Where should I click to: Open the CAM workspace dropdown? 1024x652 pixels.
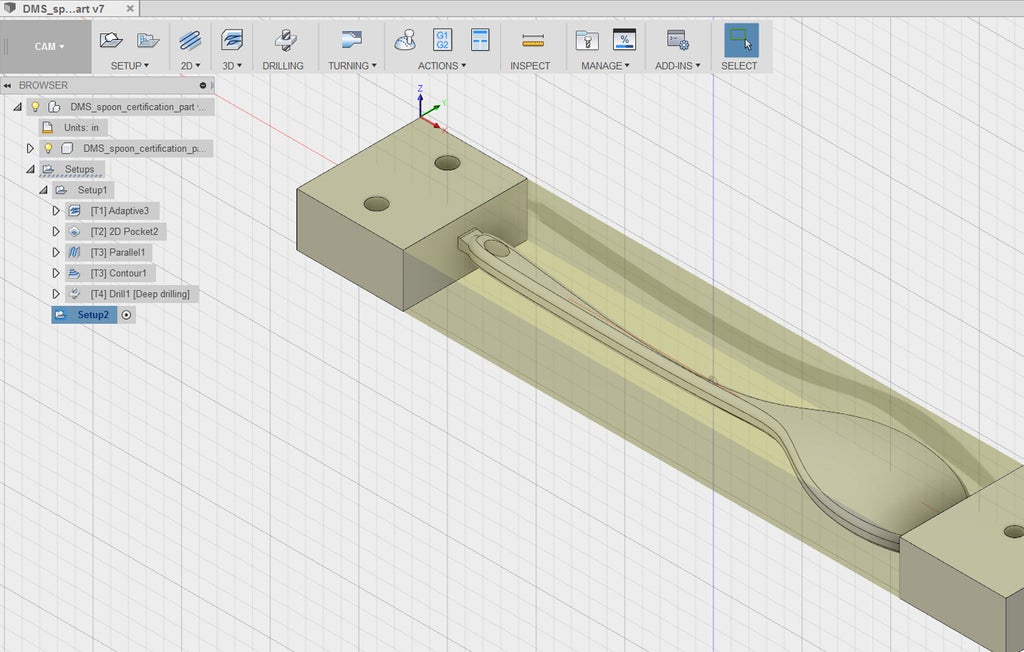49,47
